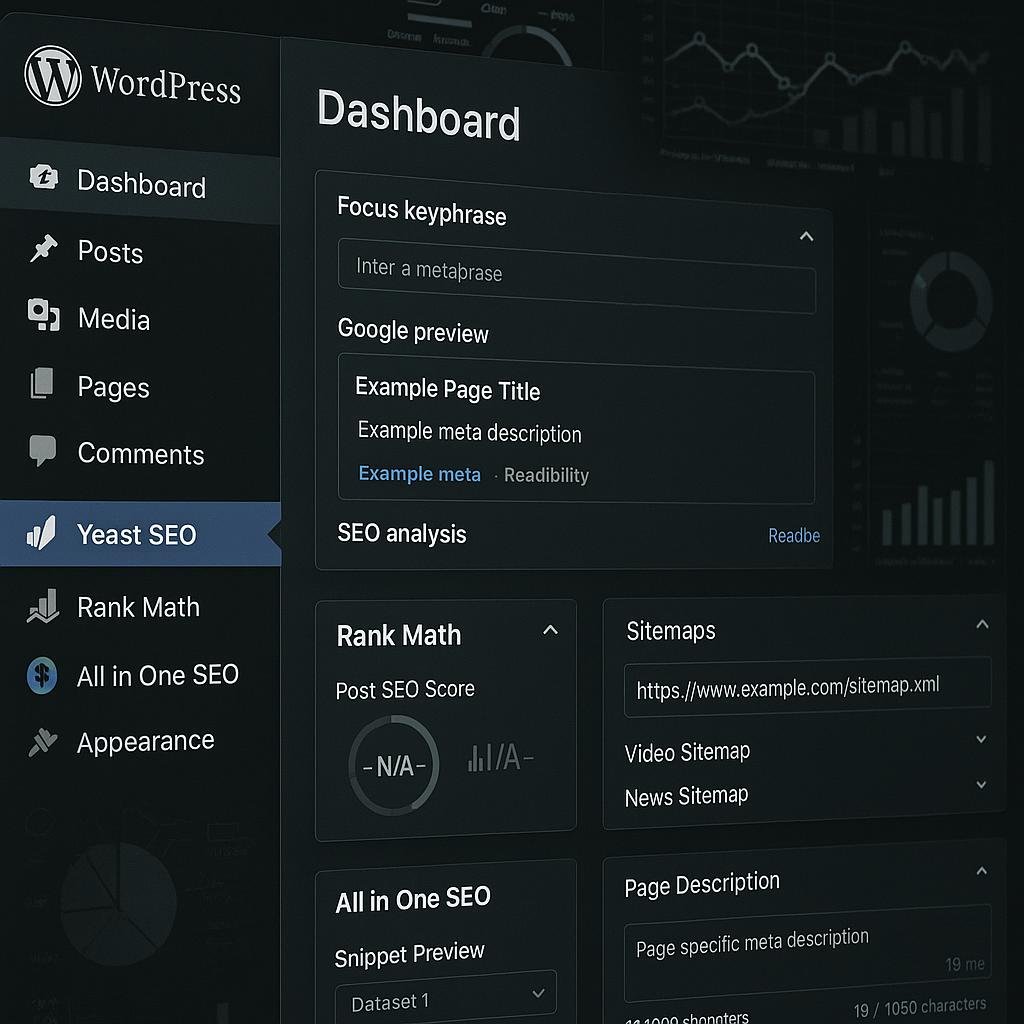Click the Dashboard page heading
This screenshot has width=1024, height=1024.
coord(419,116)
